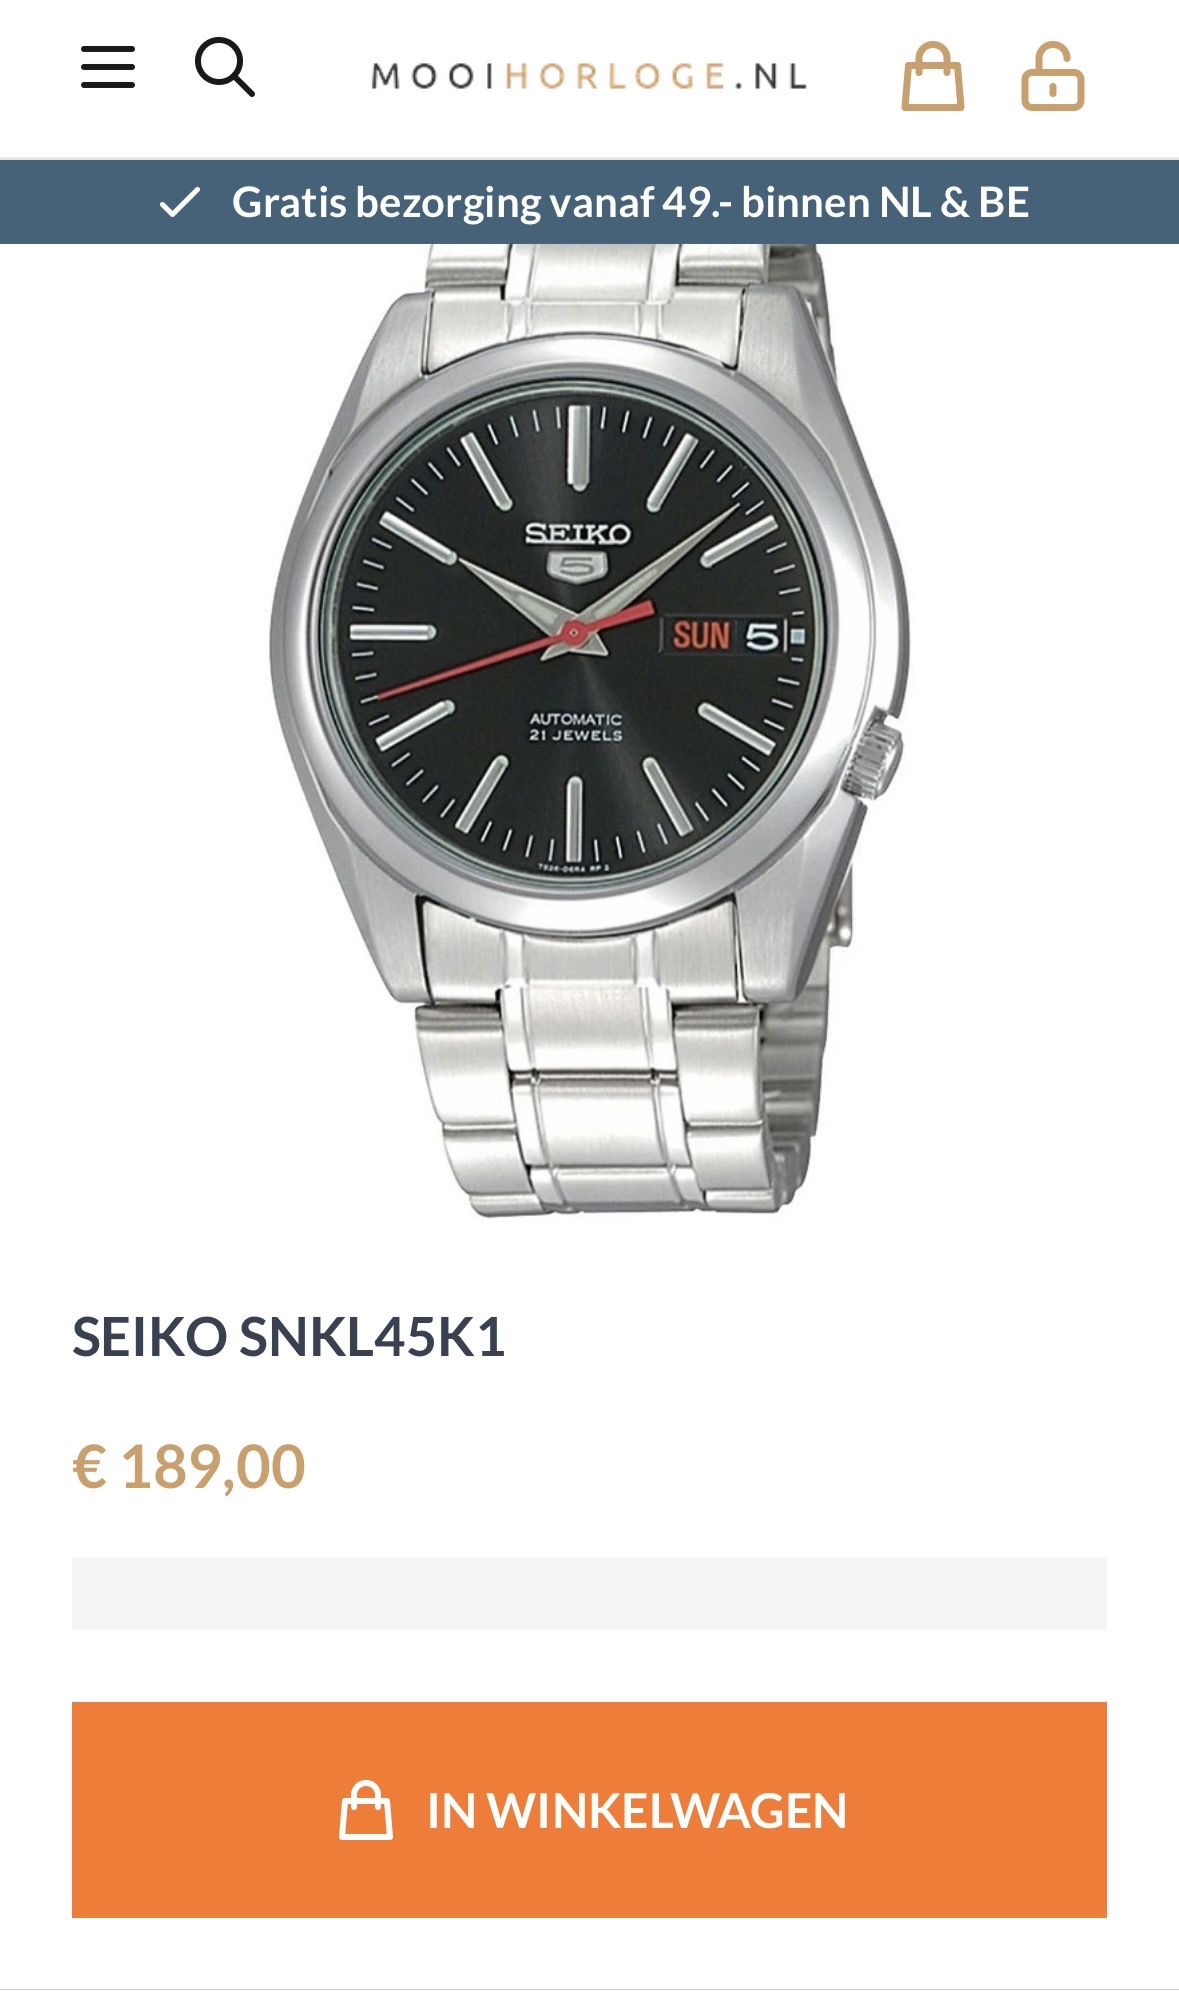1179x1995 pixels.
Task: Open the hamburger navigation menu
Action: tap(108, 67)
